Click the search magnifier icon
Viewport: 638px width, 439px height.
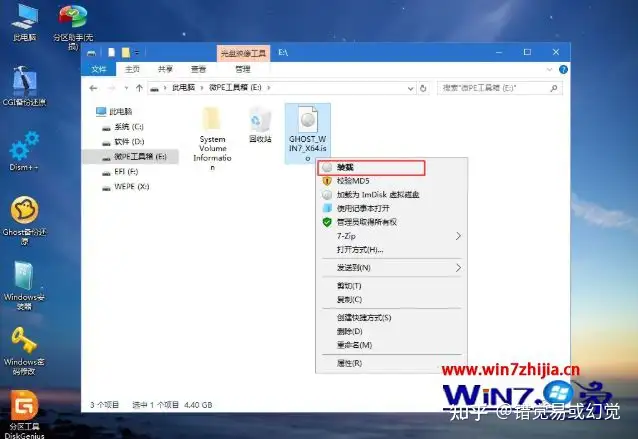554,88
